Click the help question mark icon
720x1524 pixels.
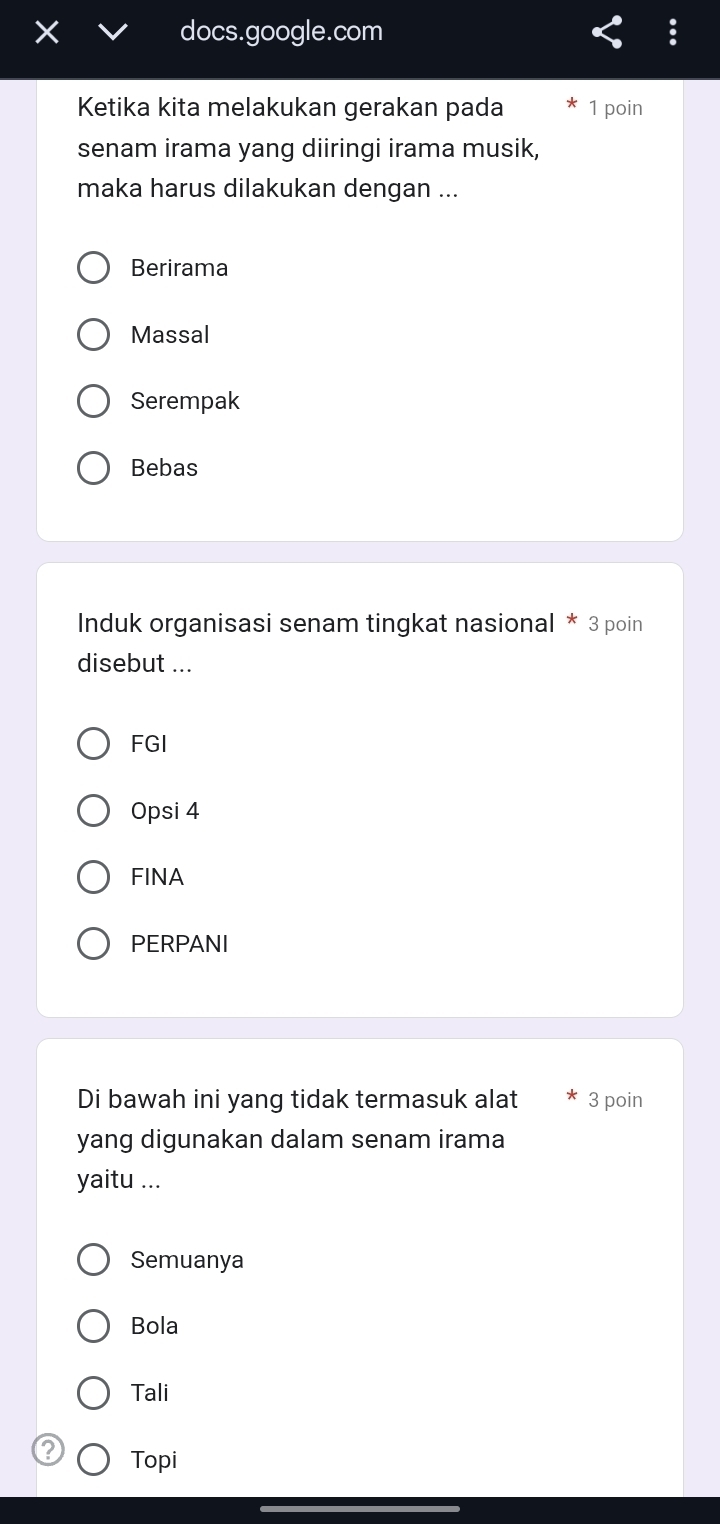pos(48,1448)
